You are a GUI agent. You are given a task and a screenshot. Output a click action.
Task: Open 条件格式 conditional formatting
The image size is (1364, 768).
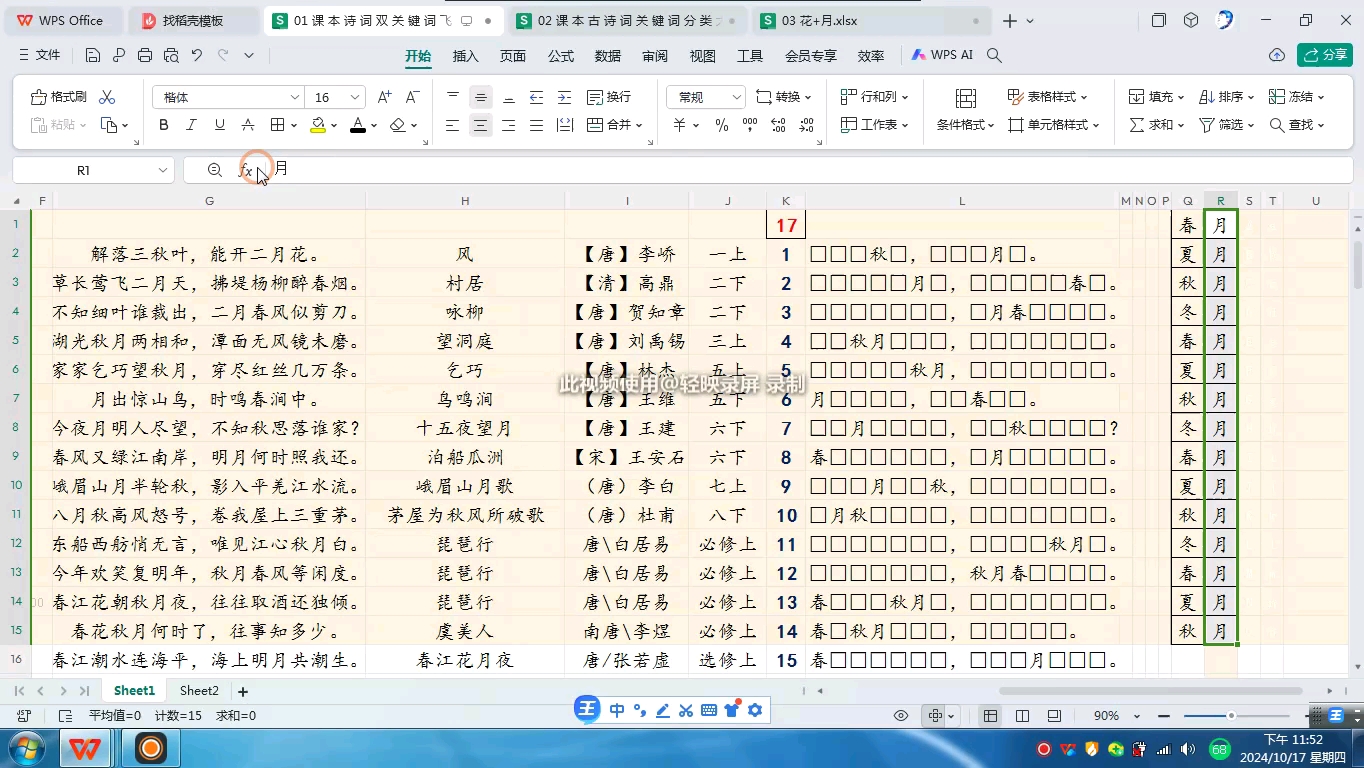pos(965,111)
